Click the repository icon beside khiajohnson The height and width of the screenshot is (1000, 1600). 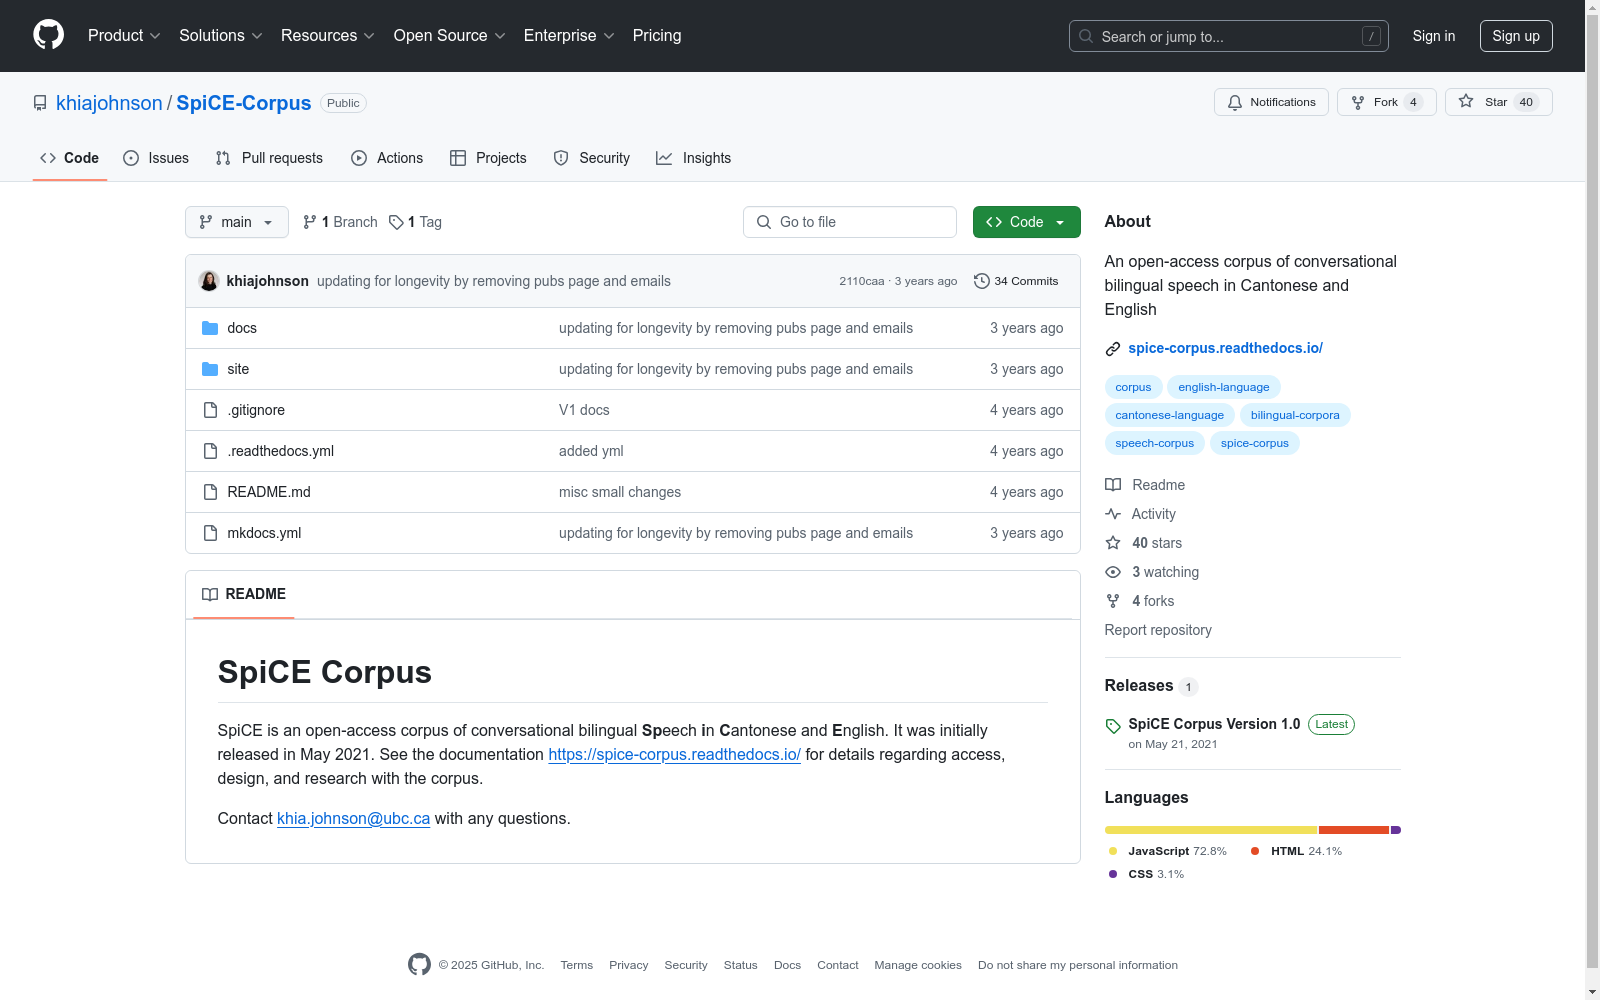click(40, 103)
